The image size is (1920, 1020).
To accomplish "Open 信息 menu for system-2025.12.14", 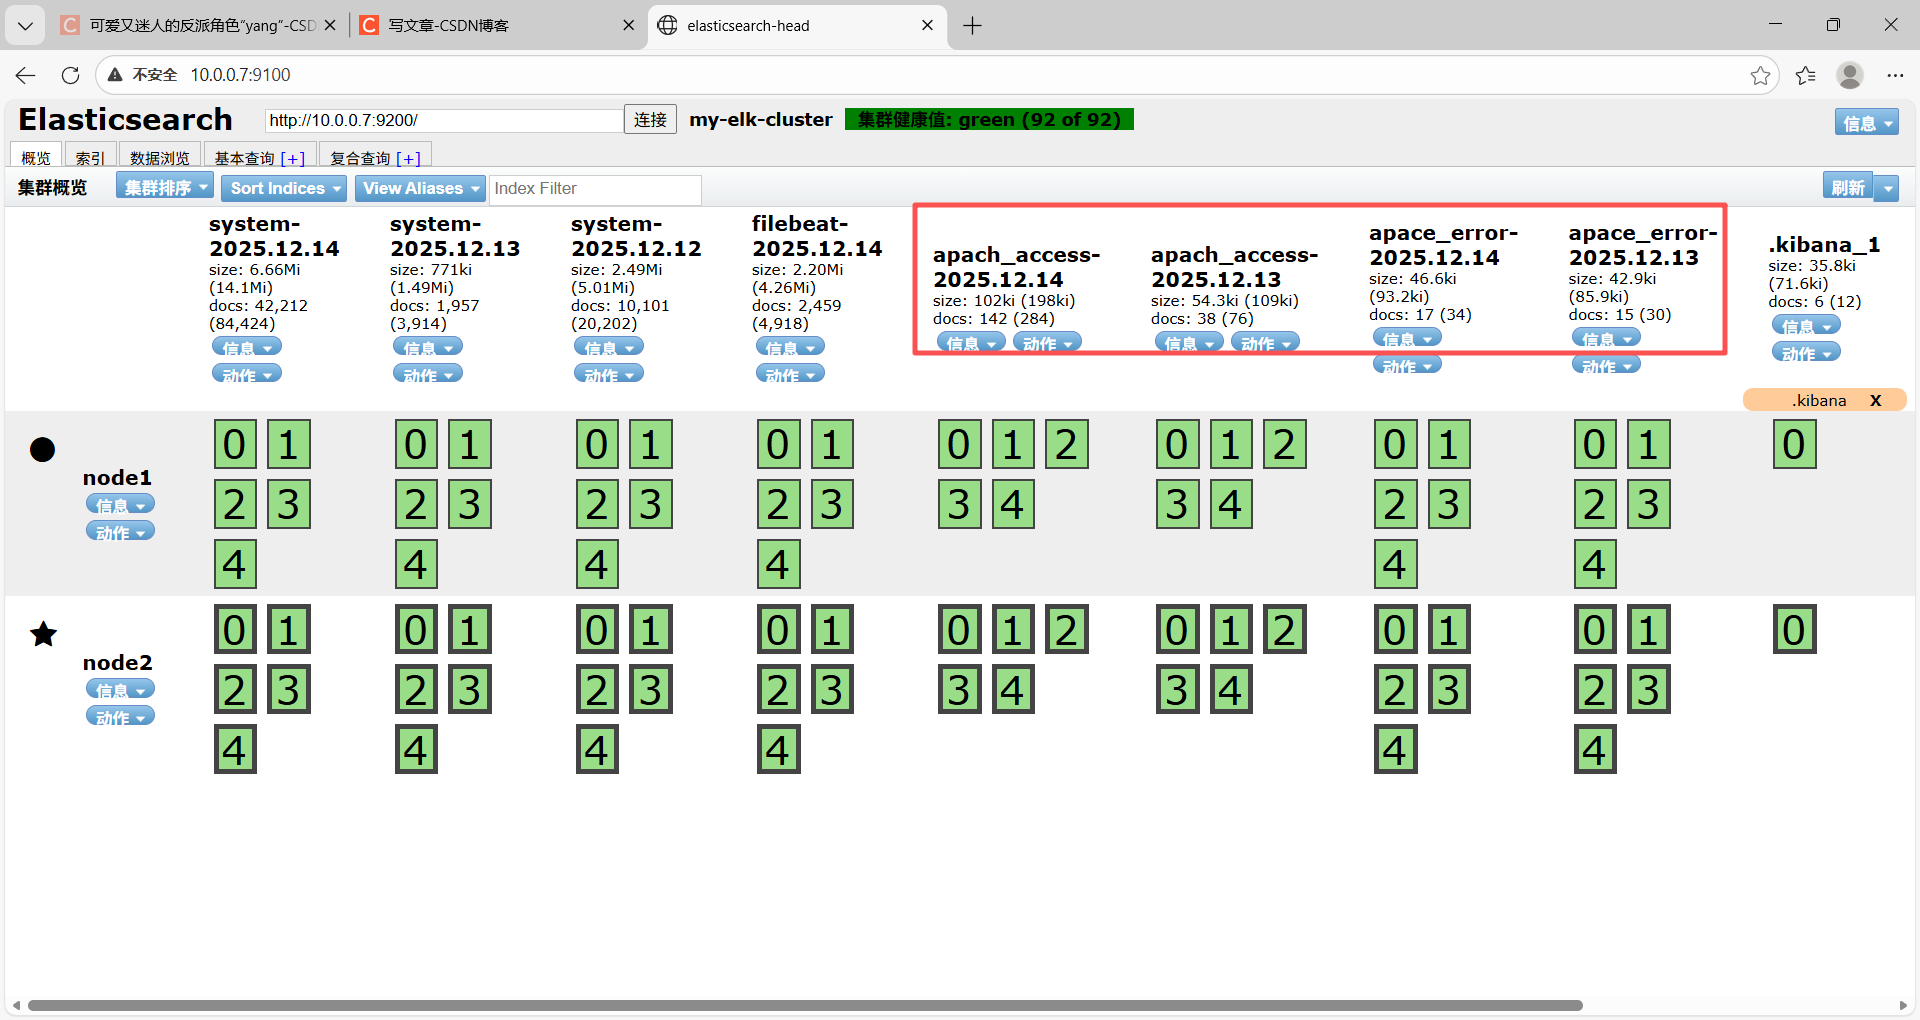I will [246, 347].
